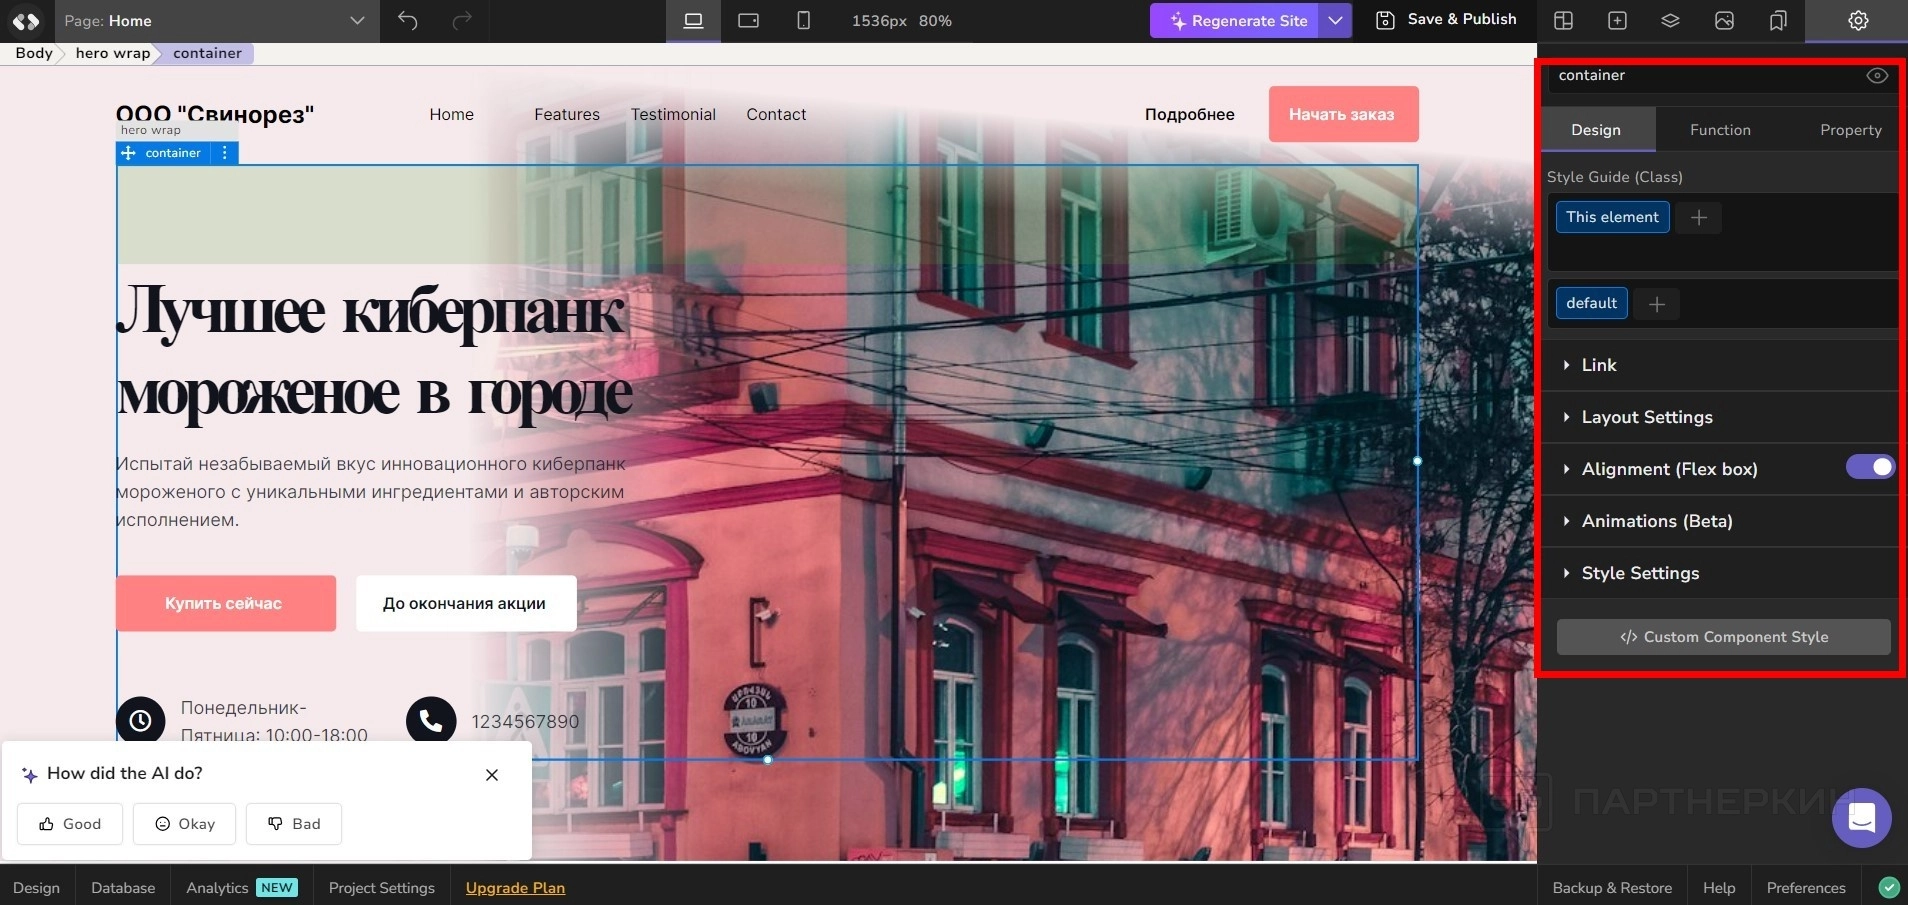Toggle container visibility eye icon
1908x905 pixels.
(1877, 76)
